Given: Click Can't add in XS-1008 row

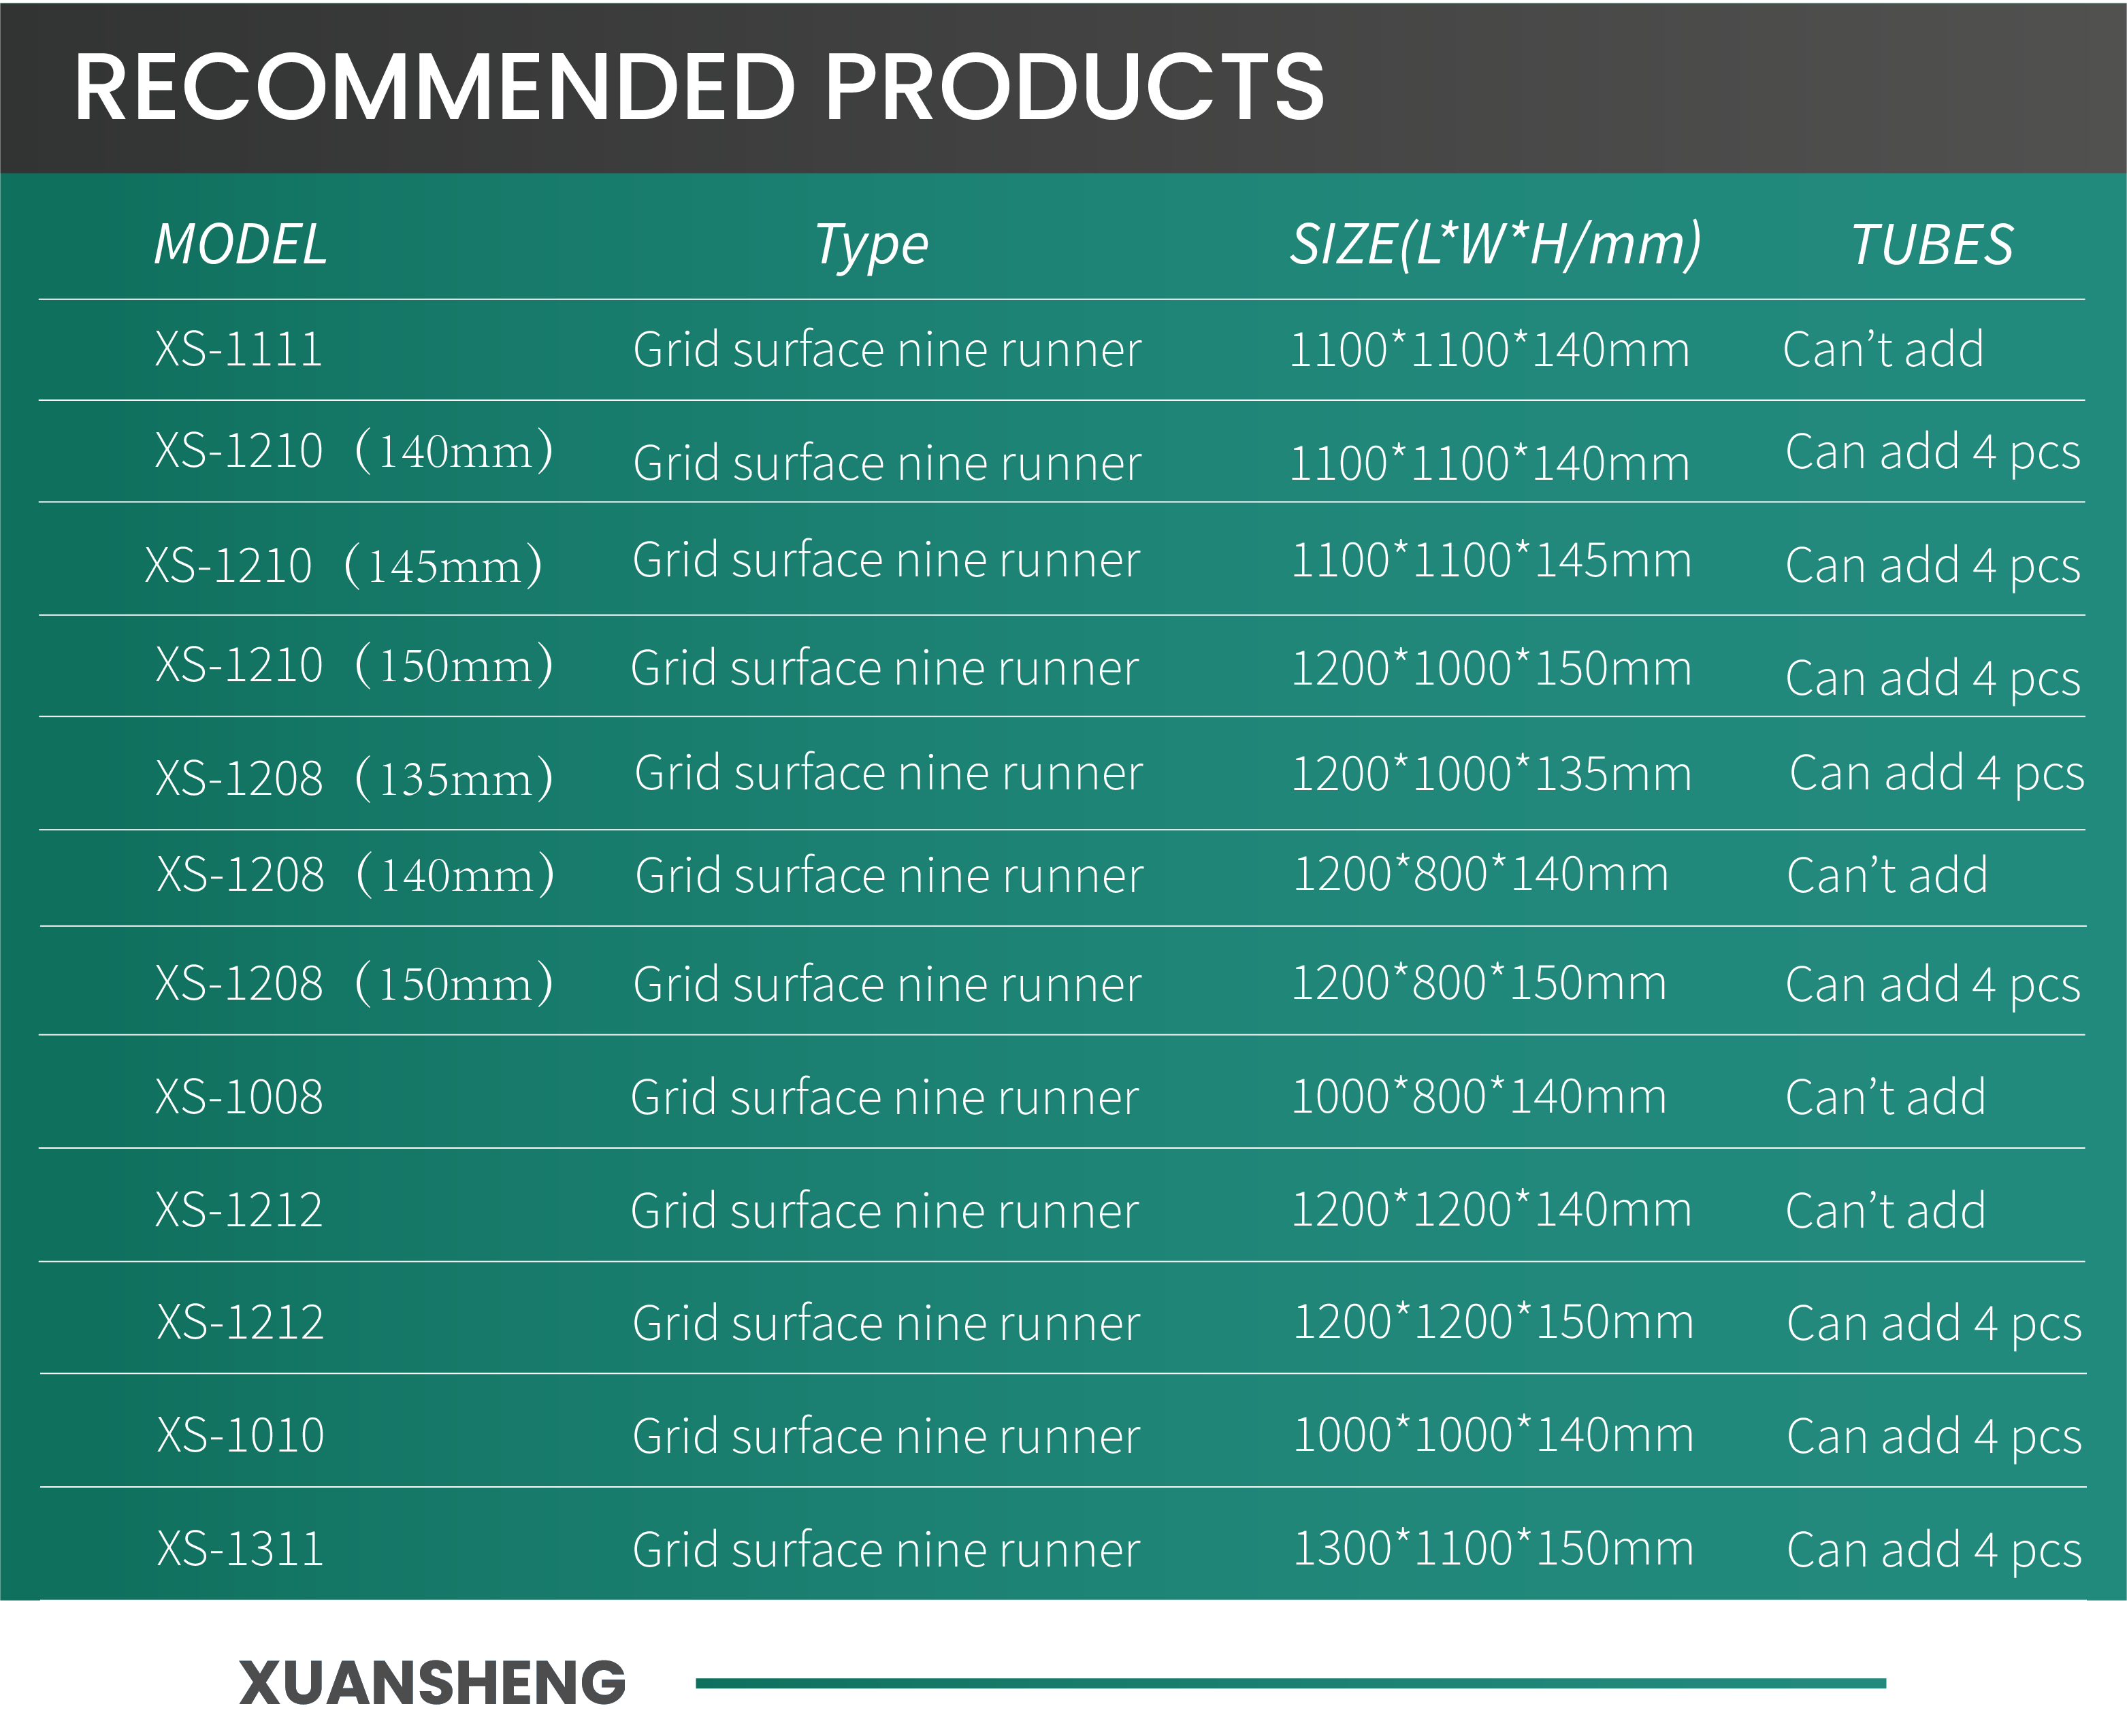Looking at the screenshot, I should 1885,1098.
